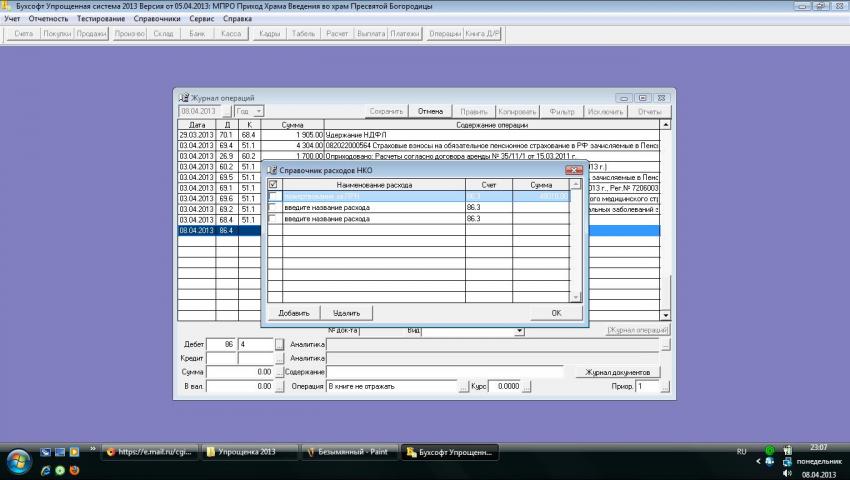Click the ellipsis button beside Дебет account
The image size is (850, 480).
[279, 344]
